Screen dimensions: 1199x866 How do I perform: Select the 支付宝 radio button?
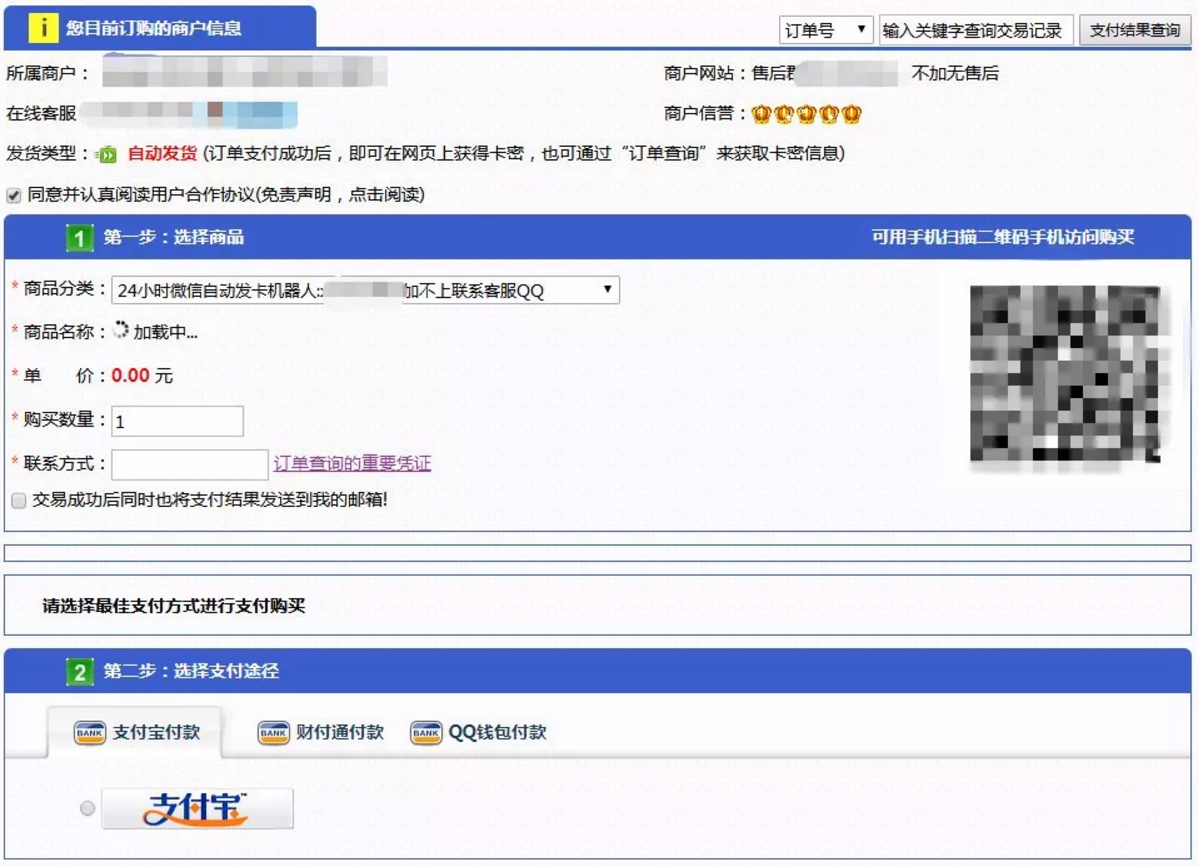click(87, 808)
